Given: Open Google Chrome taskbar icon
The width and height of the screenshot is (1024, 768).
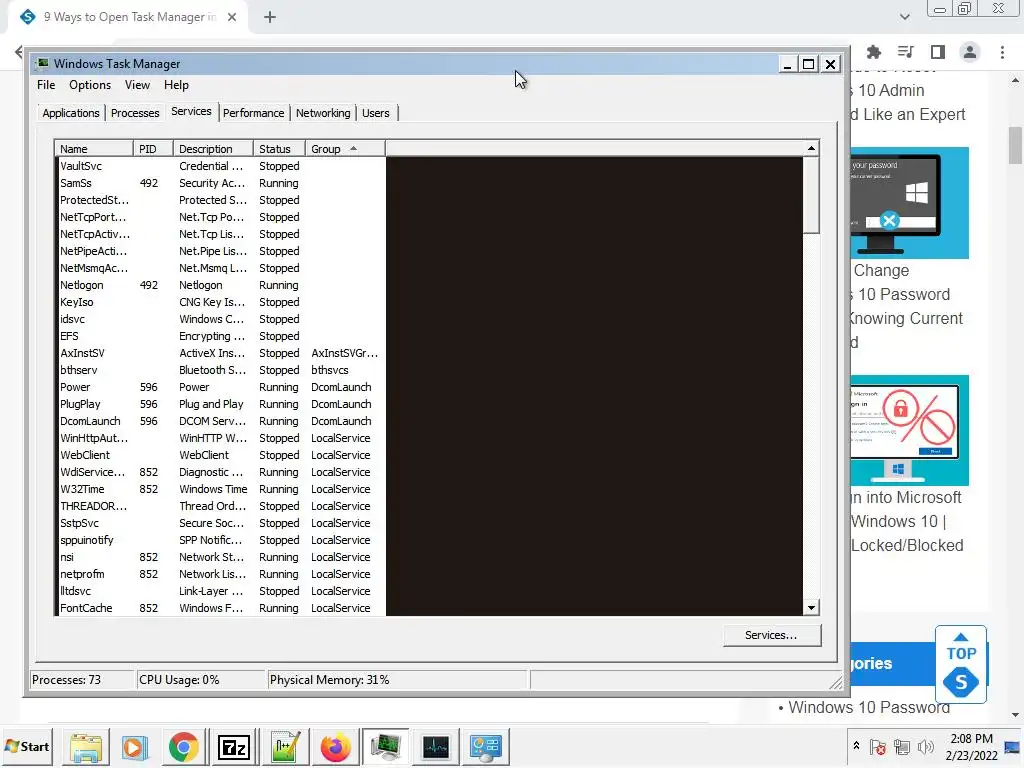Looking at the screenshot, I should point(184,747).
